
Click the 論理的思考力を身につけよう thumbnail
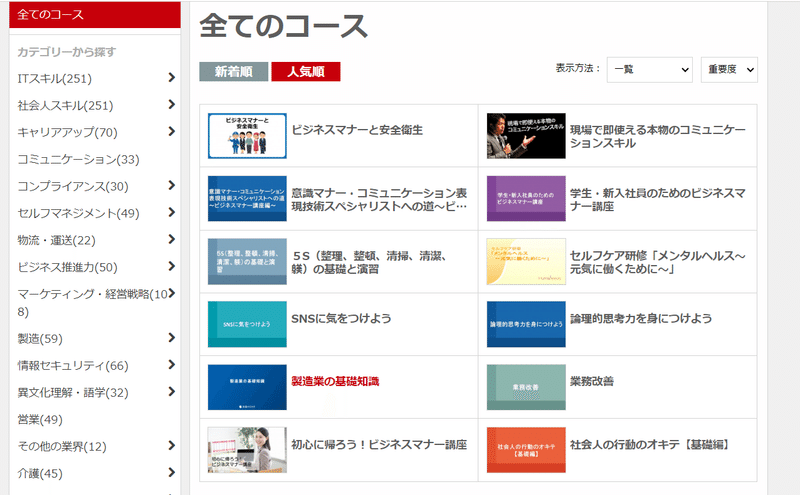pyautogui.click(x=526, y=324)
